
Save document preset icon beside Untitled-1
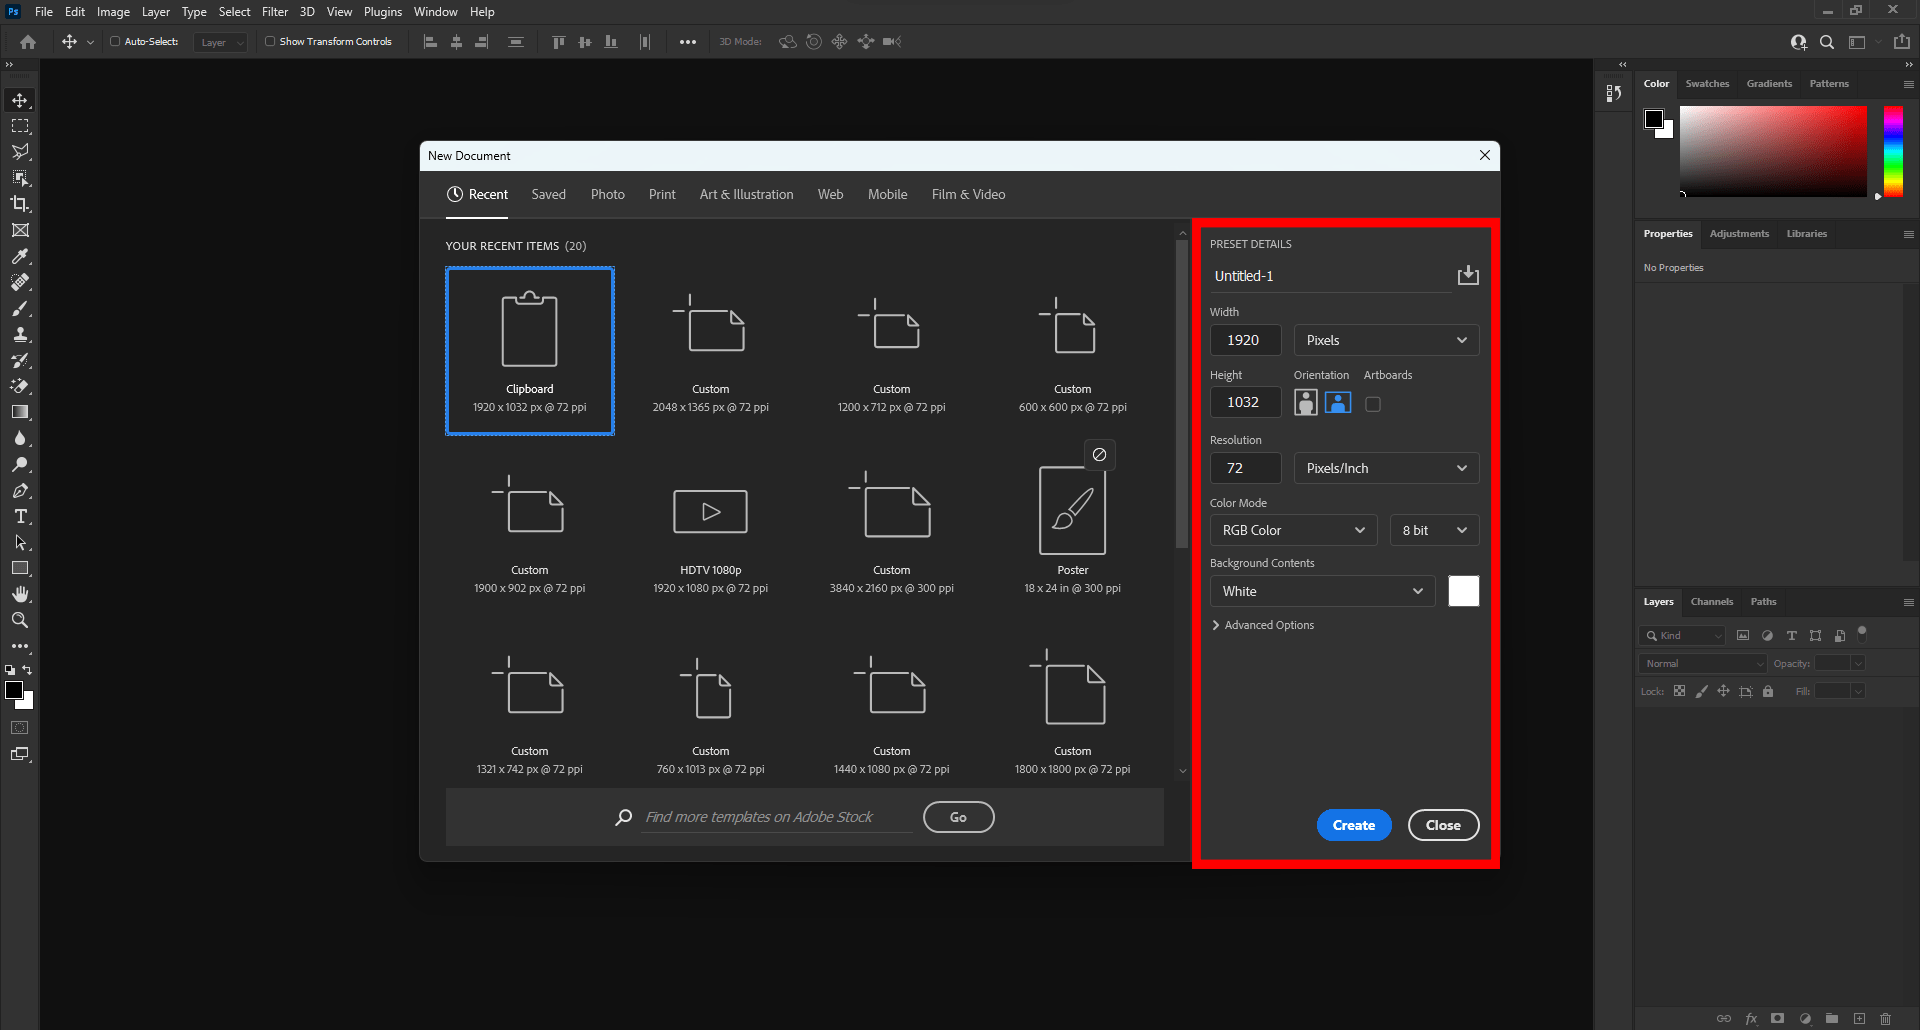tap(1468, 275)
